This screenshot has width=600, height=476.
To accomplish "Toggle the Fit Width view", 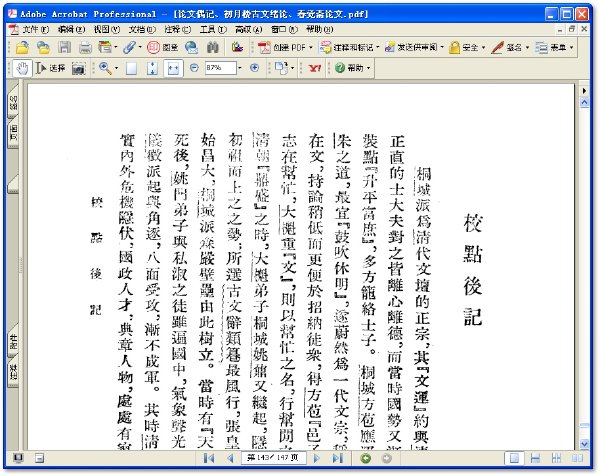I will tap(173, 68).
